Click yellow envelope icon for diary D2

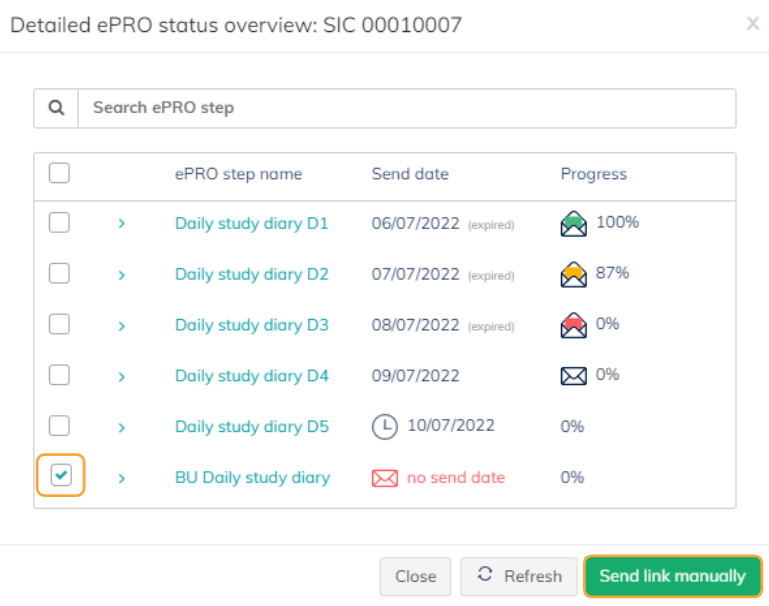click(x=573, y=275)
